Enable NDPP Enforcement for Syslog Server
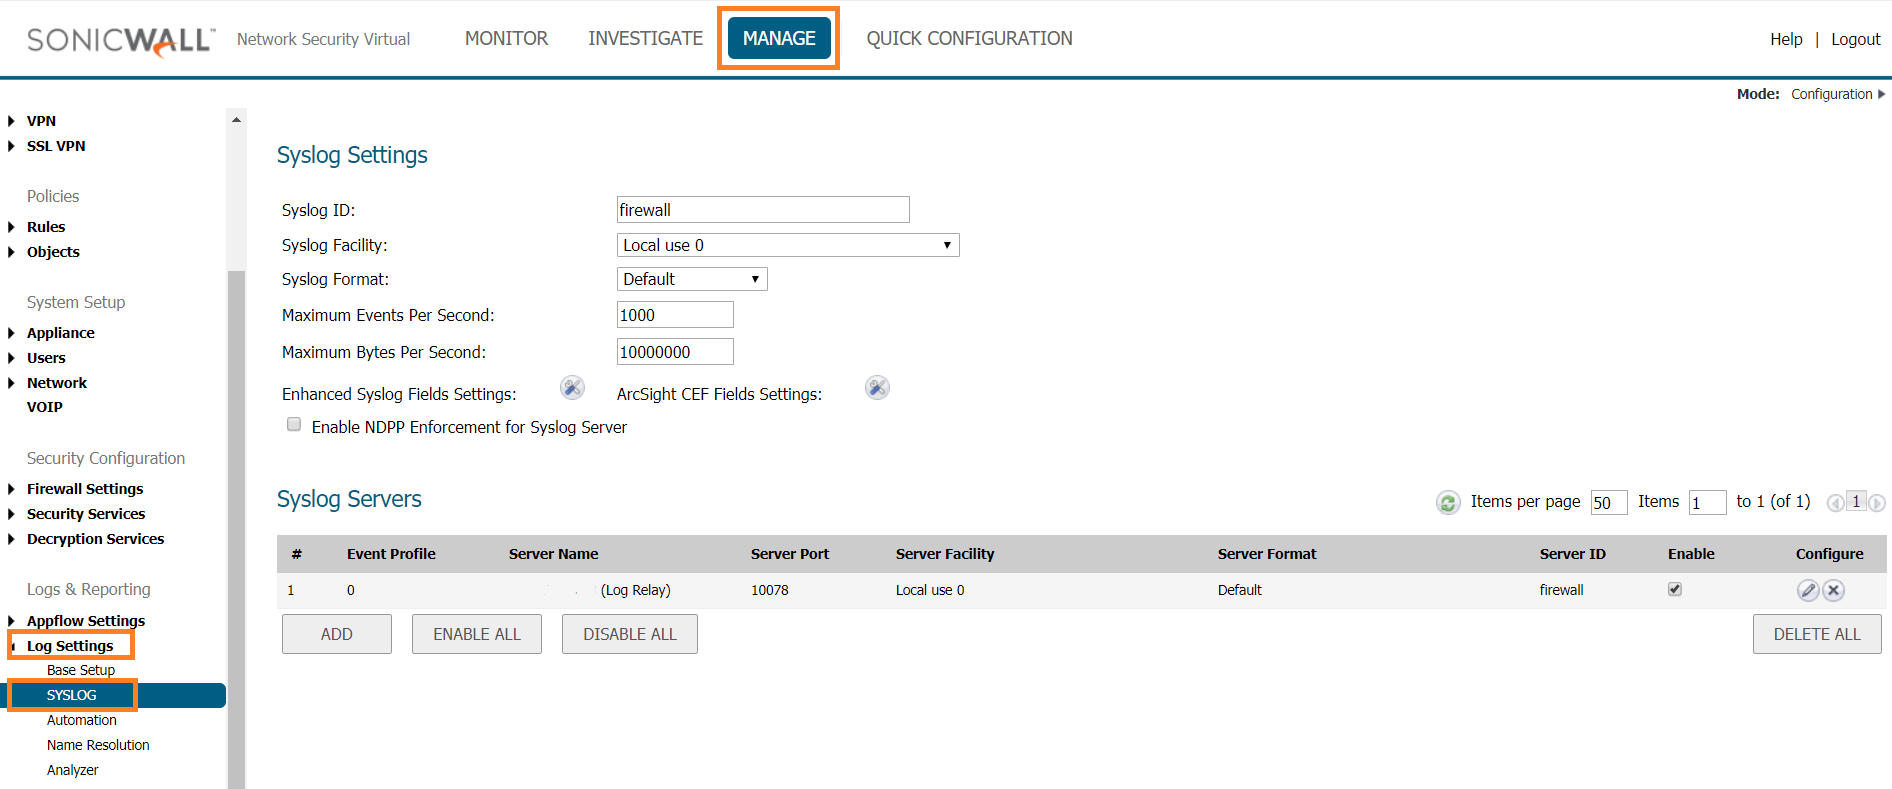 point(294,425)
